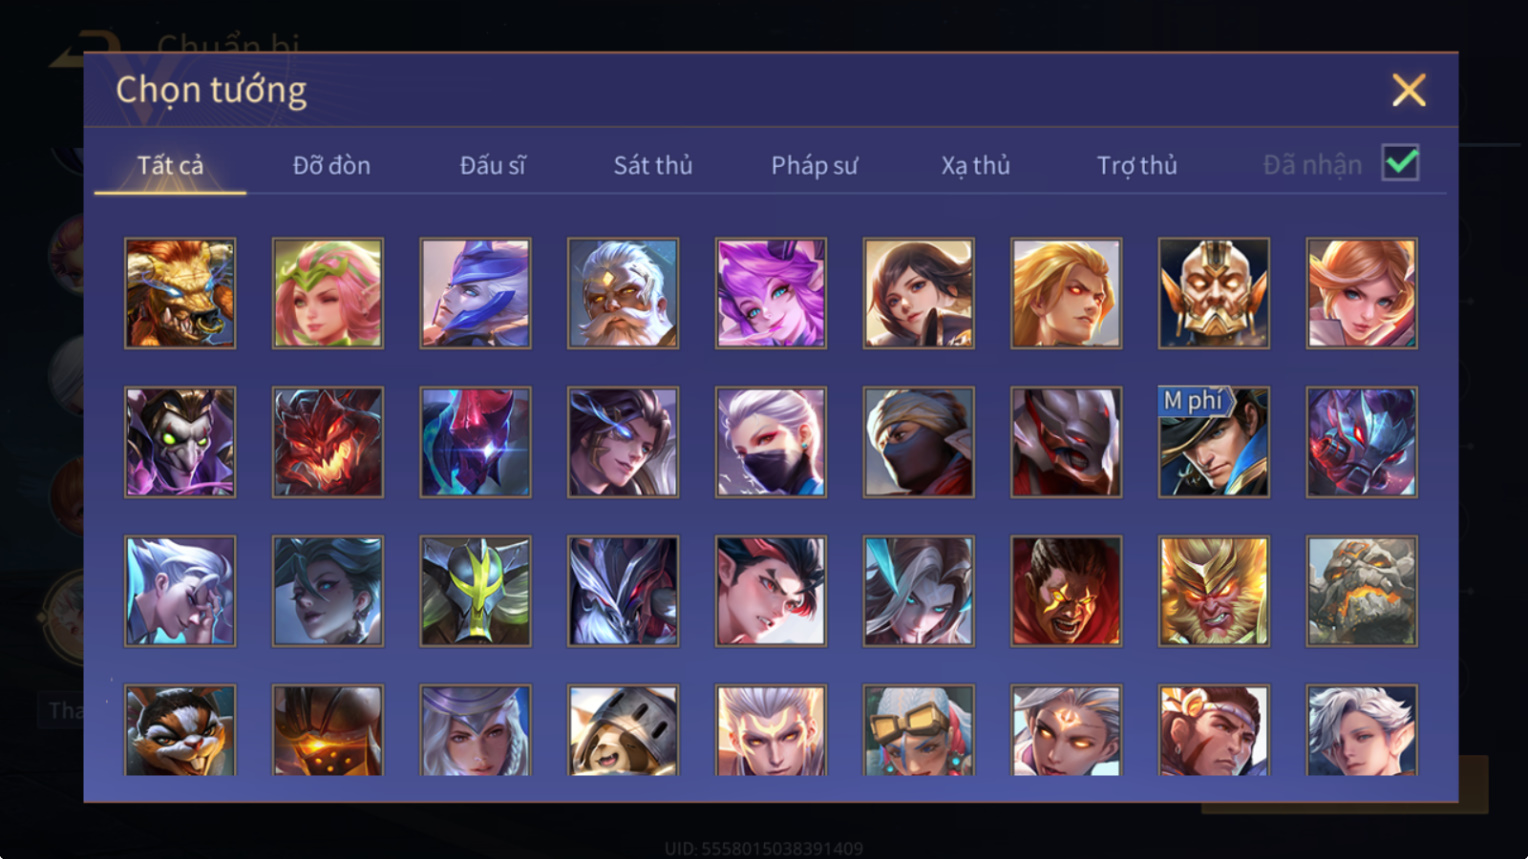
Task: Pick the orange lion beast hero
Action: tap(180, 293)
